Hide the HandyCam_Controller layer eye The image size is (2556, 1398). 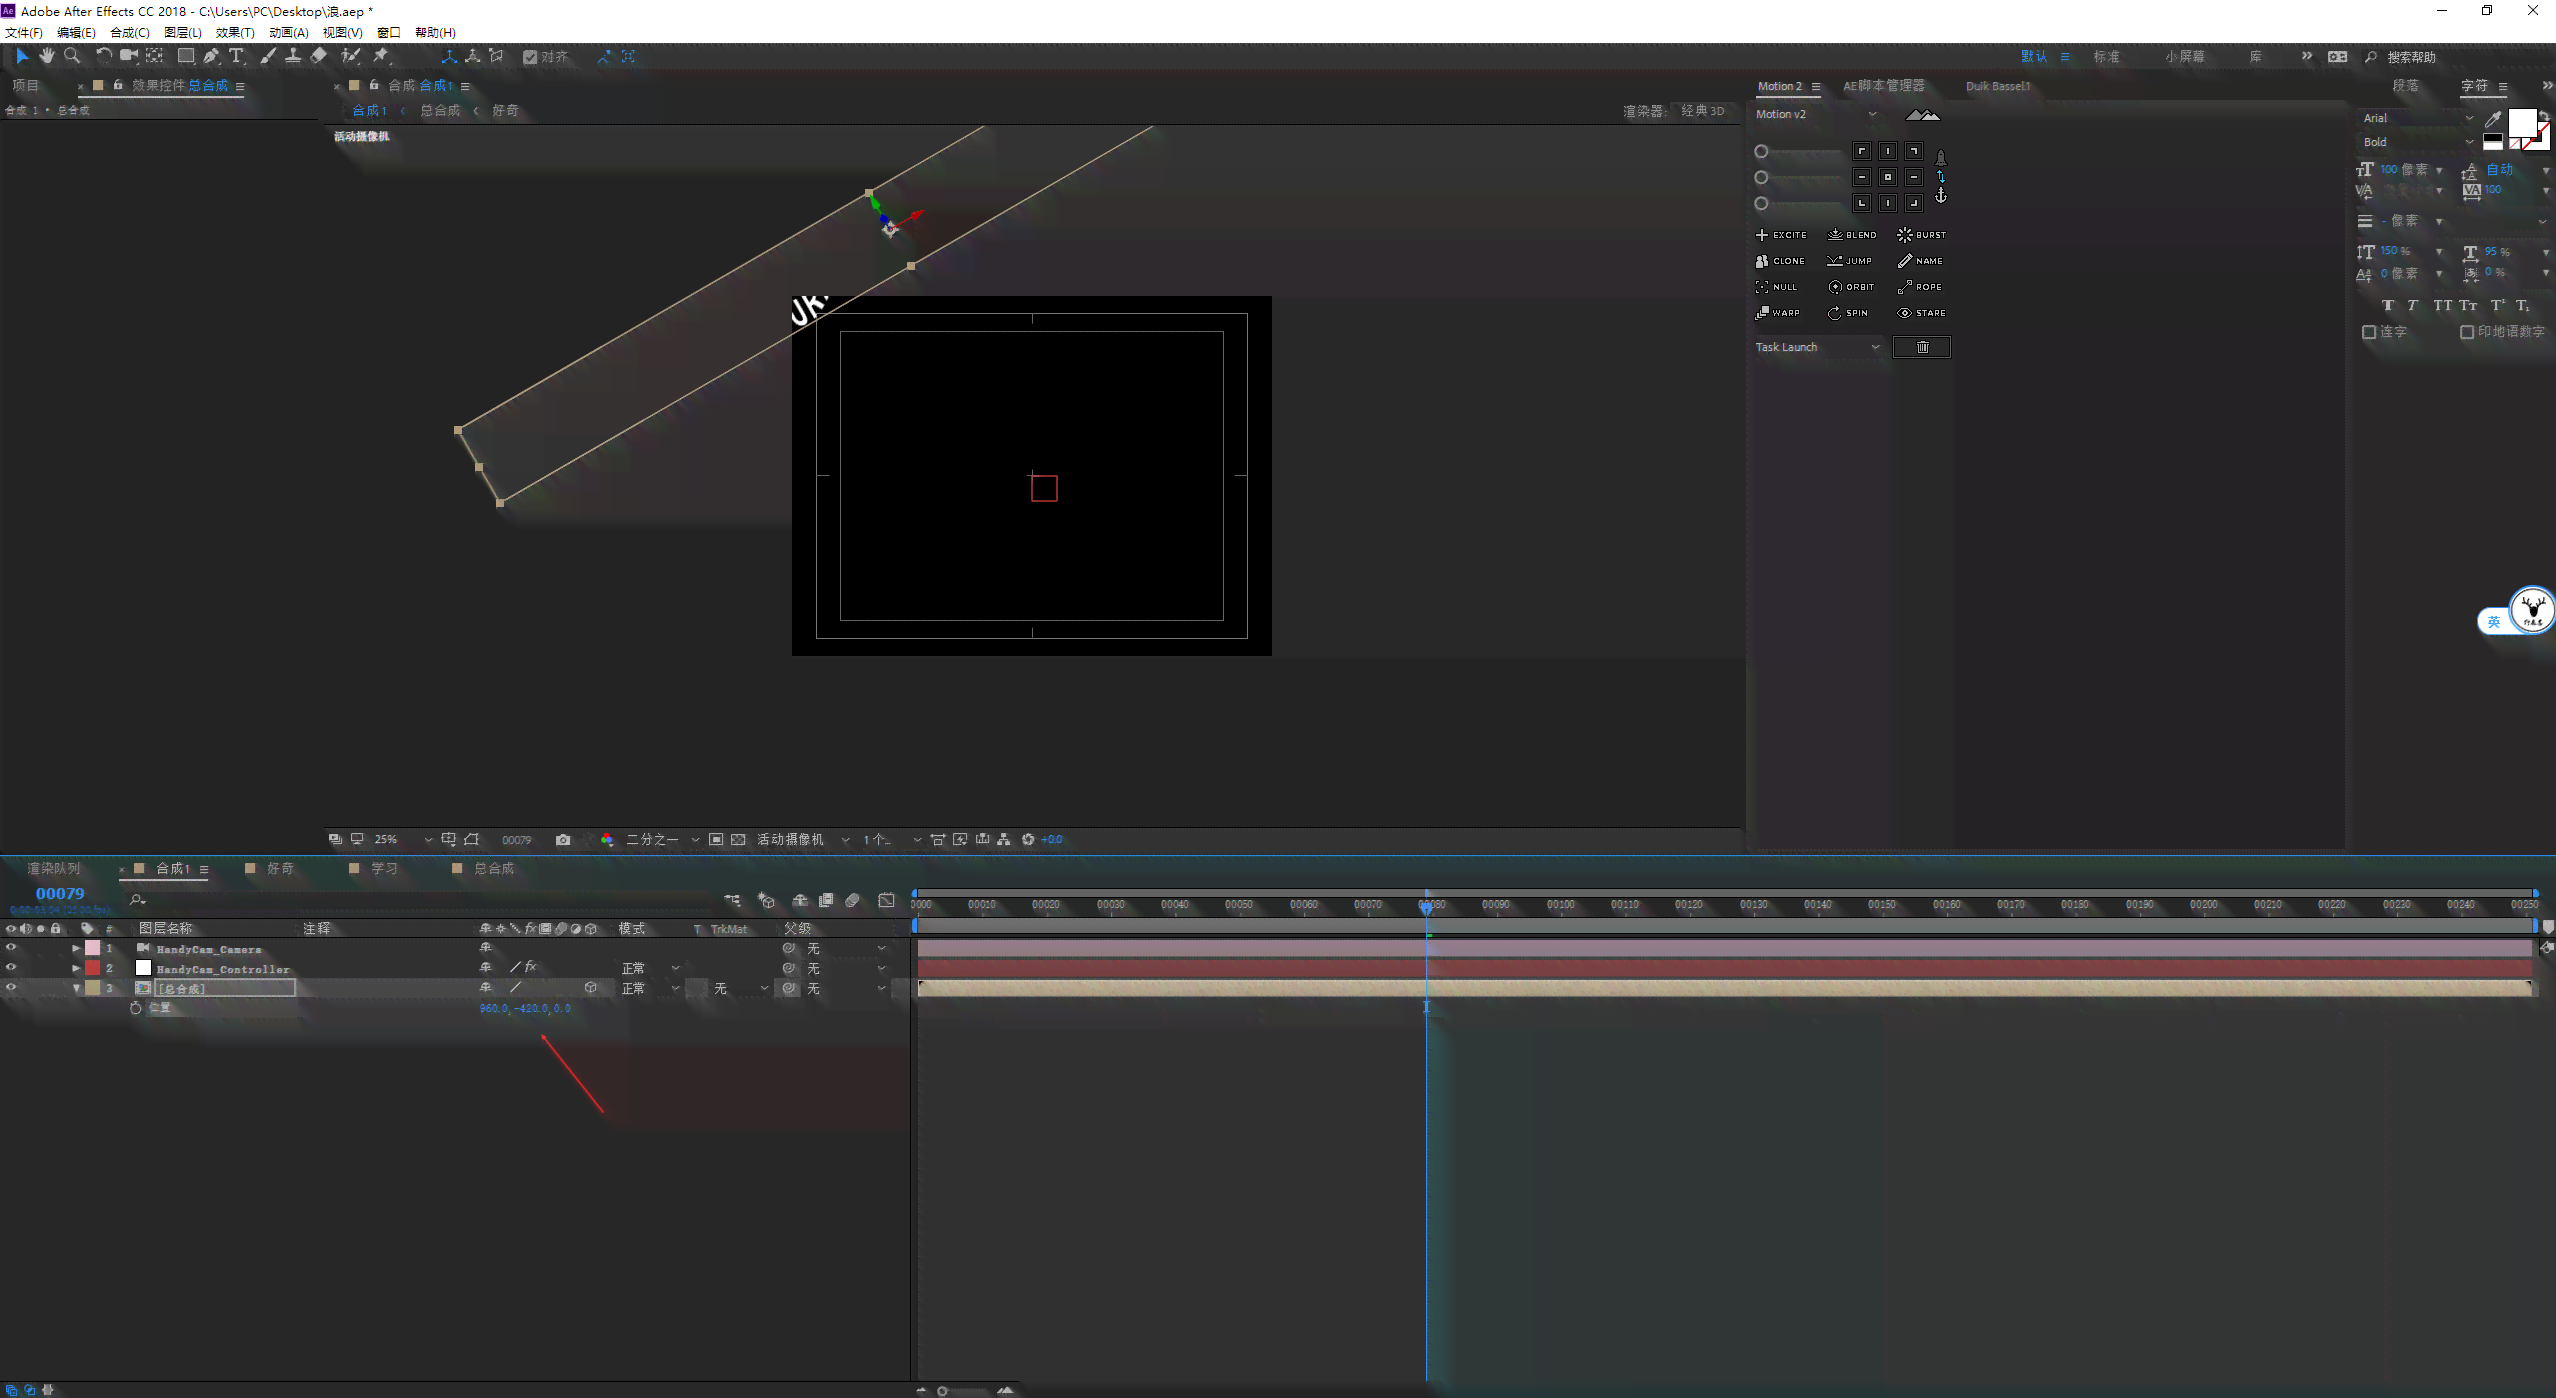[x=11, y=968]
